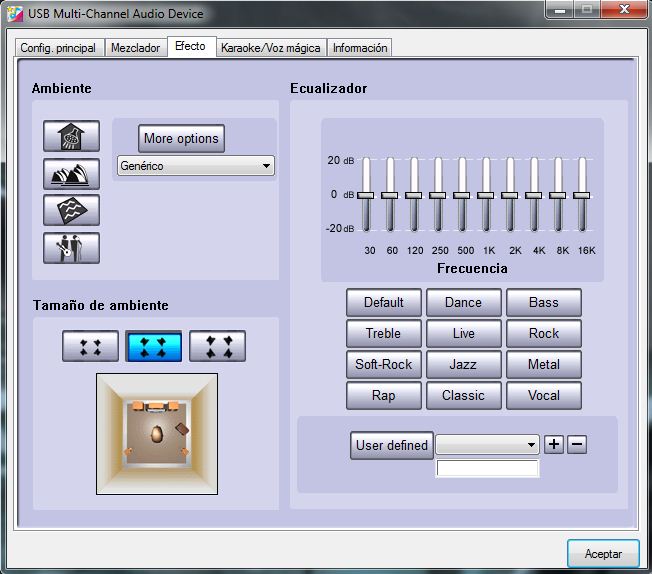Viewport: 652px width, 574px height.
Task: Apply the Jazz equalizer preset
Action: (463, 364)
